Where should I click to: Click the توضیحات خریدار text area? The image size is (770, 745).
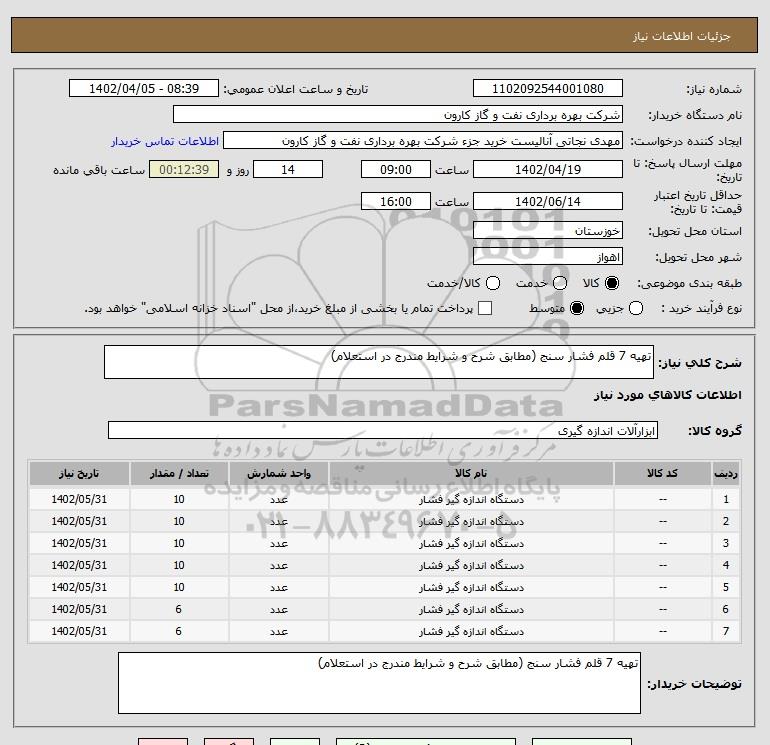pos(379,683)
